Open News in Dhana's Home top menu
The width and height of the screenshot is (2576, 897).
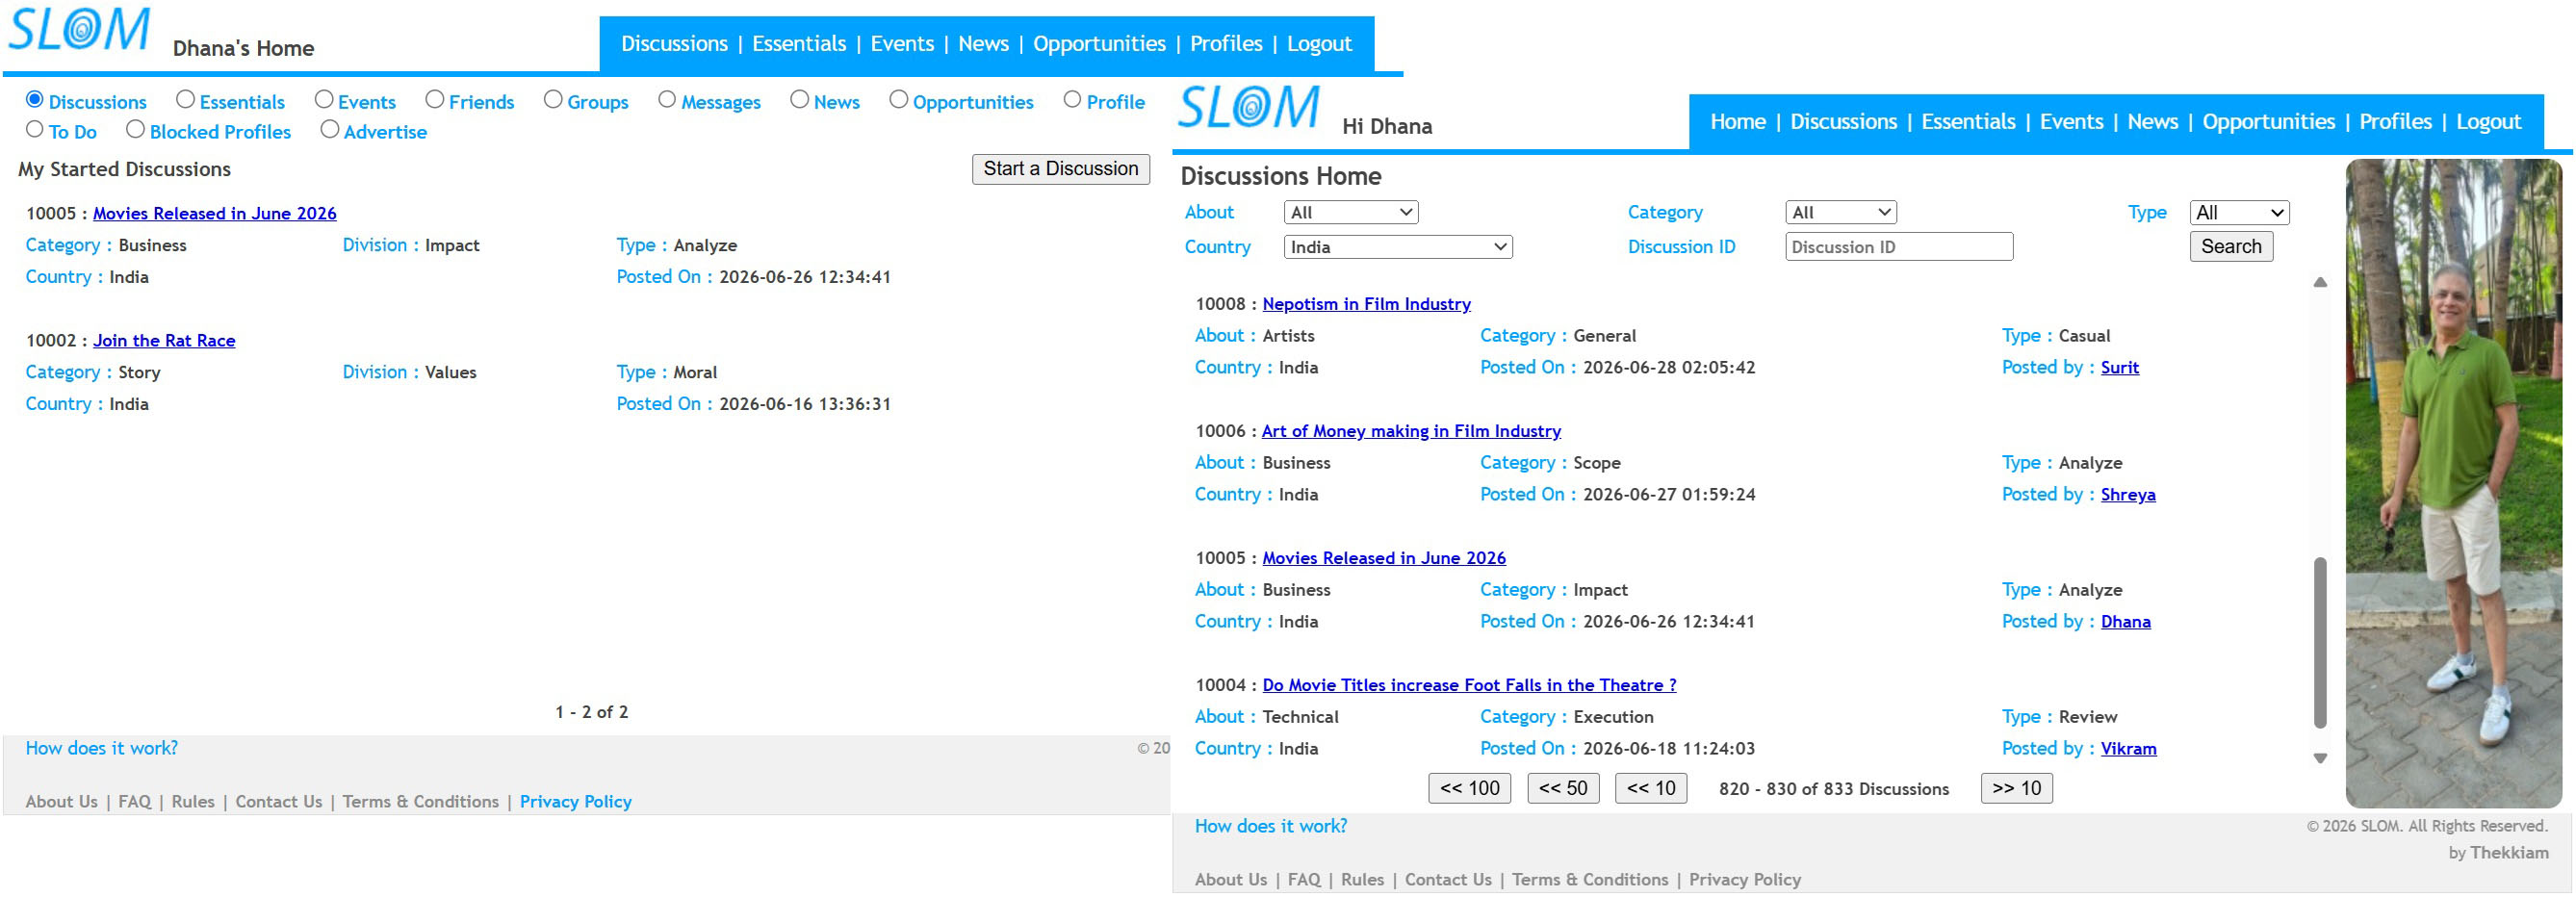pyautogui.click(x=984, y=44)
